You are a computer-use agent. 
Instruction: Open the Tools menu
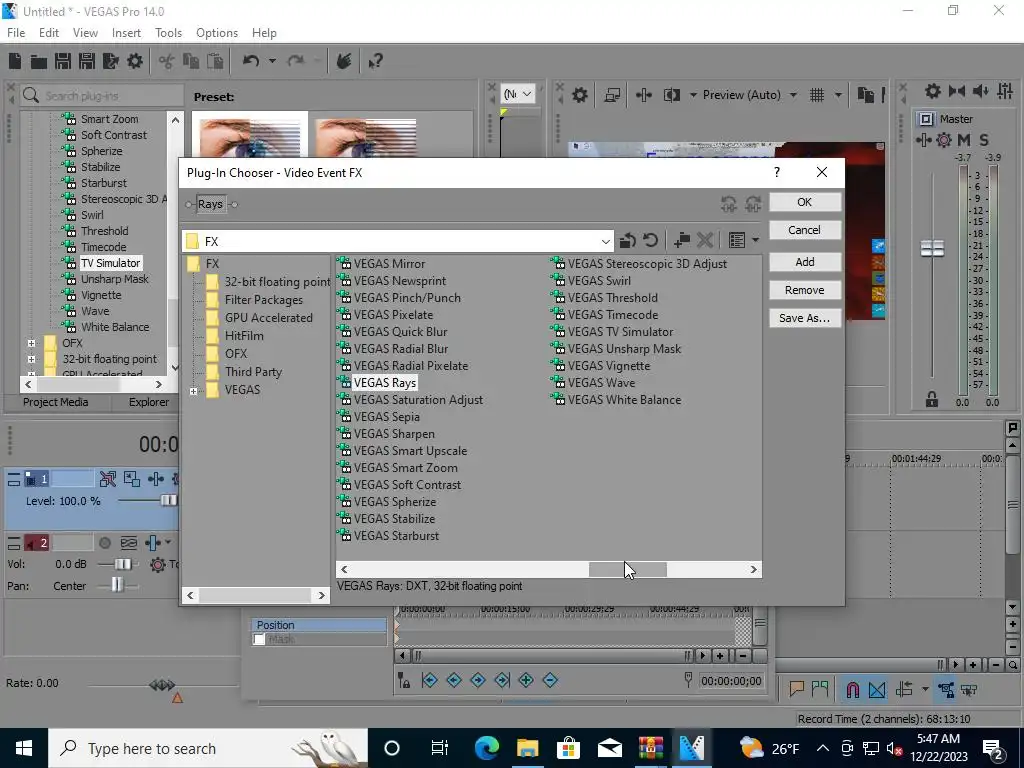(x=168, y=33)
